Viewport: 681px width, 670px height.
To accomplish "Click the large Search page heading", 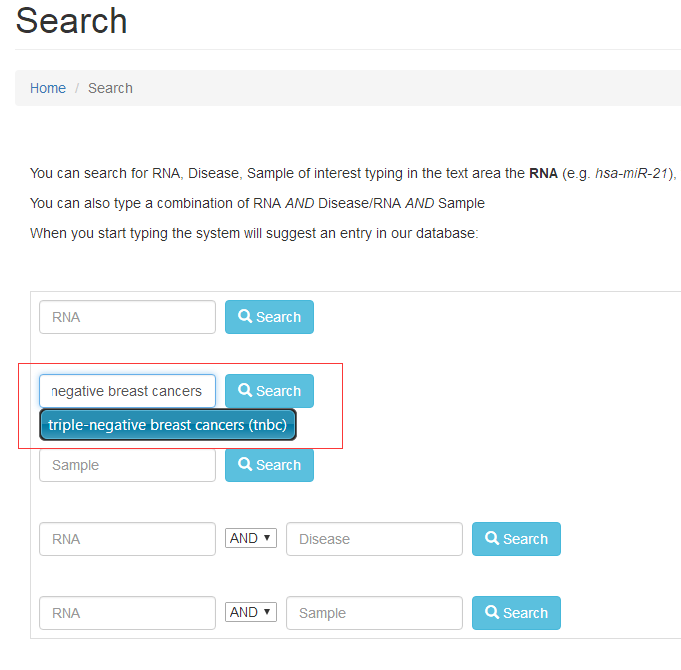I will (x=72, y=21).
